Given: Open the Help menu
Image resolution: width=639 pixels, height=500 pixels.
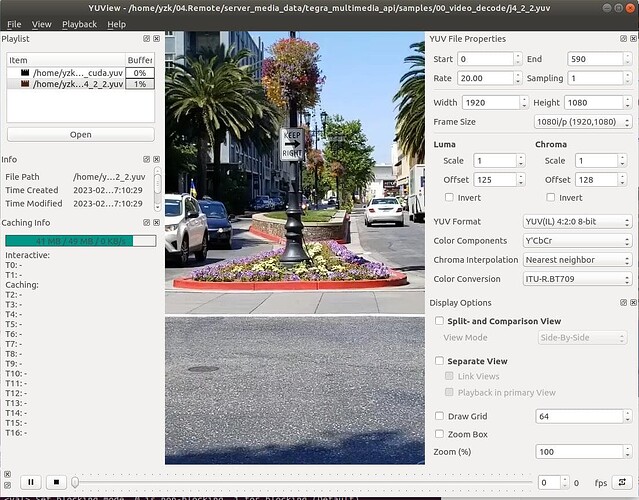Looking at the screenshot, I should coord(117,24).
